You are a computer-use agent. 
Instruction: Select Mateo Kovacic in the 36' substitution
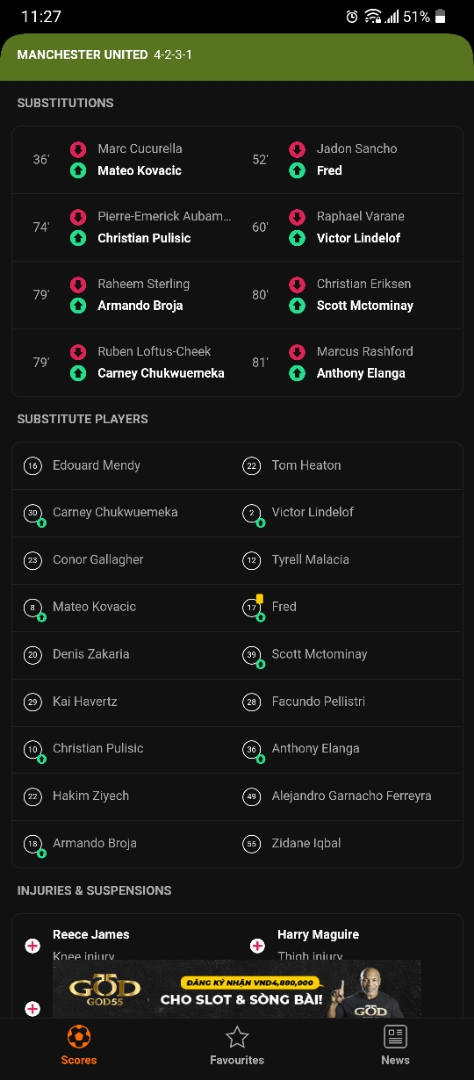point(140,170)
